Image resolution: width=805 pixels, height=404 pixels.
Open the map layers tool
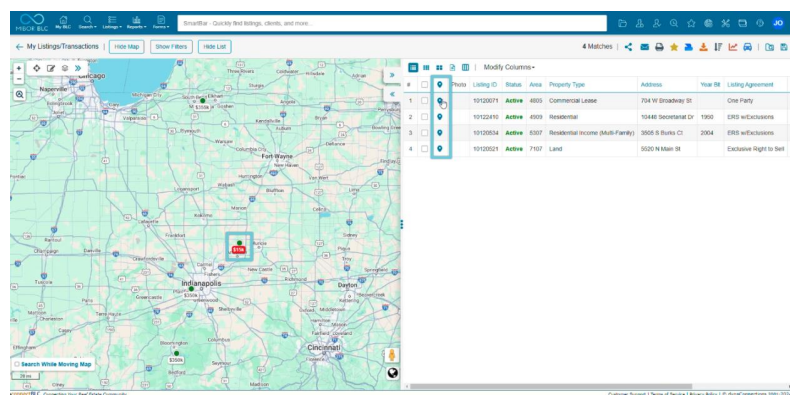pyautogui.click(x=65, y=68)
